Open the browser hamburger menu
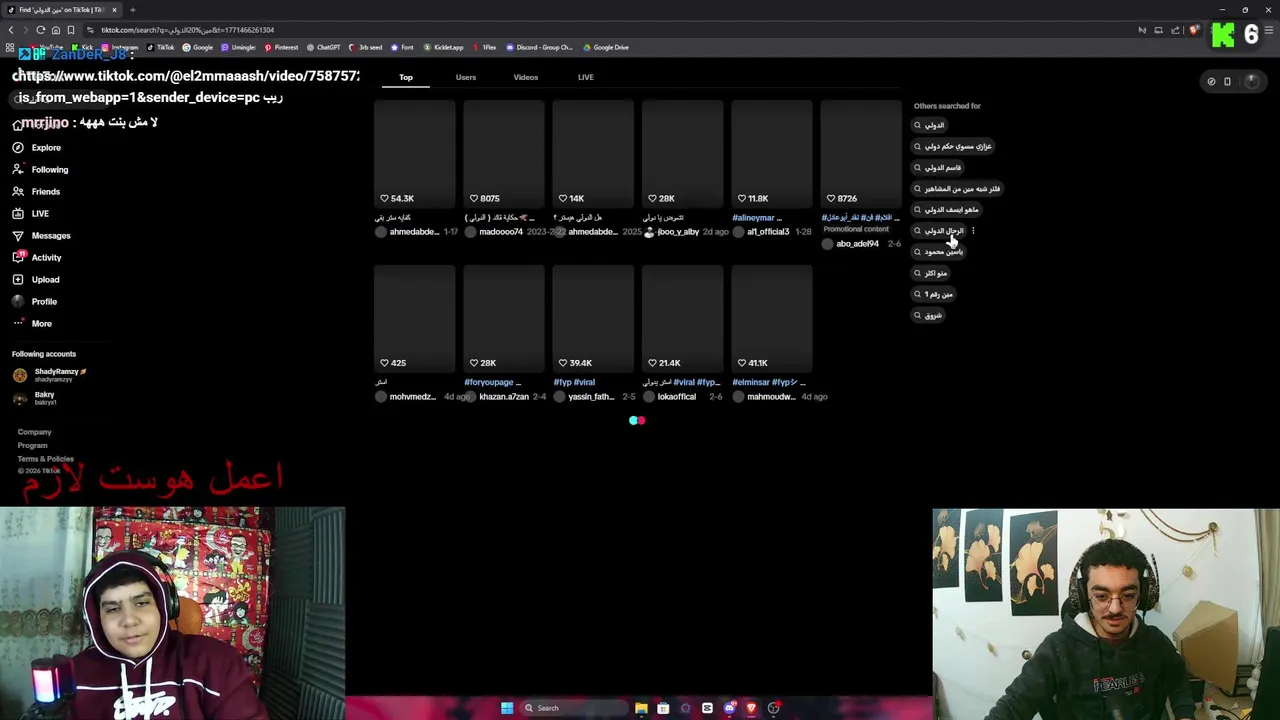The width and height of the screenshot is (1280, 720). pos(1269,30)
